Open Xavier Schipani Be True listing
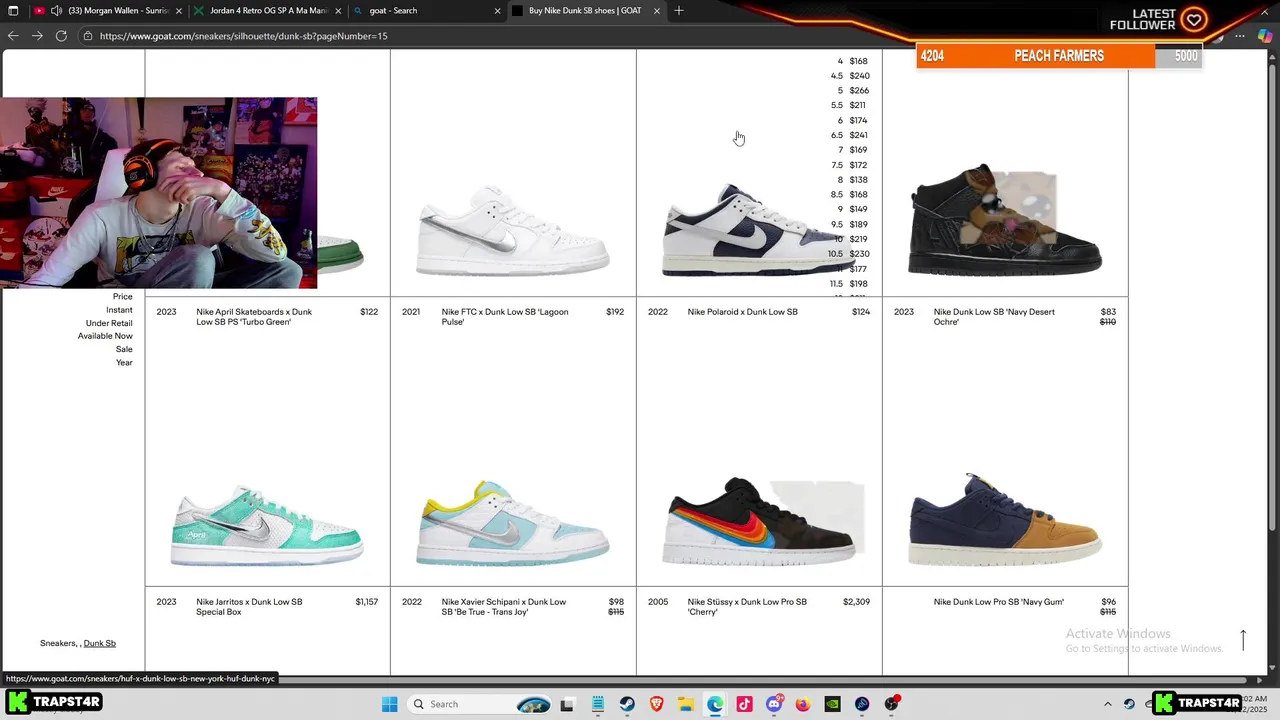Screen dimensions: 1280x720 pos(504,607)
